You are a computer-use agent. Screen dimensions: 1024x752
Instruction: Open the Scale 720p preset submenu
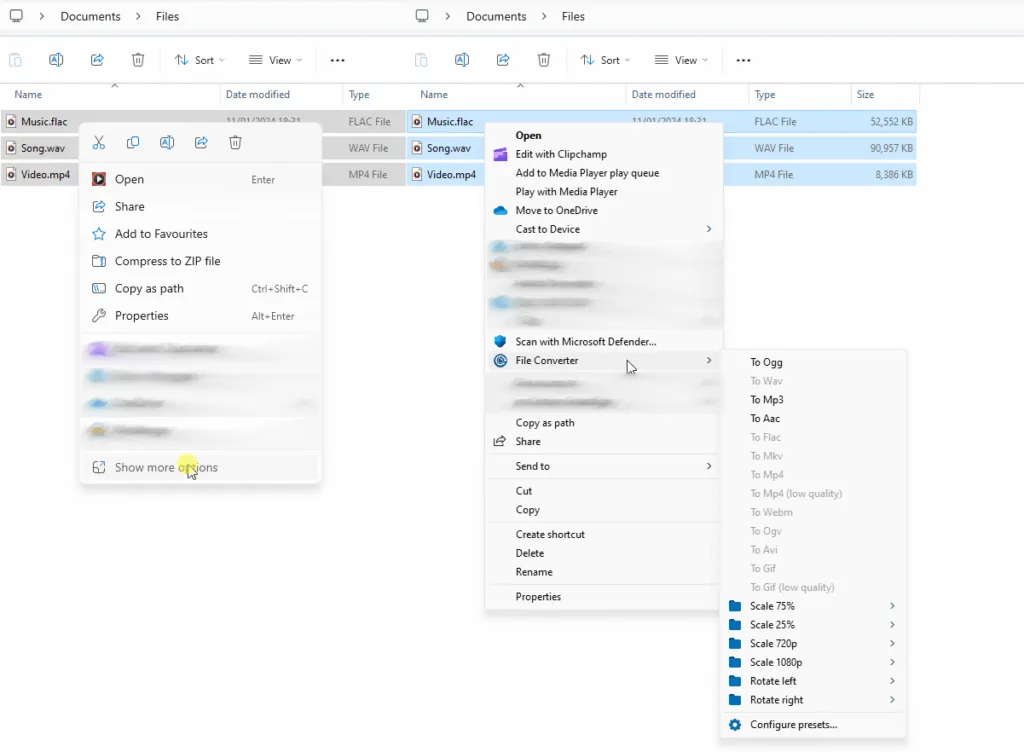[x=891, y=643]
